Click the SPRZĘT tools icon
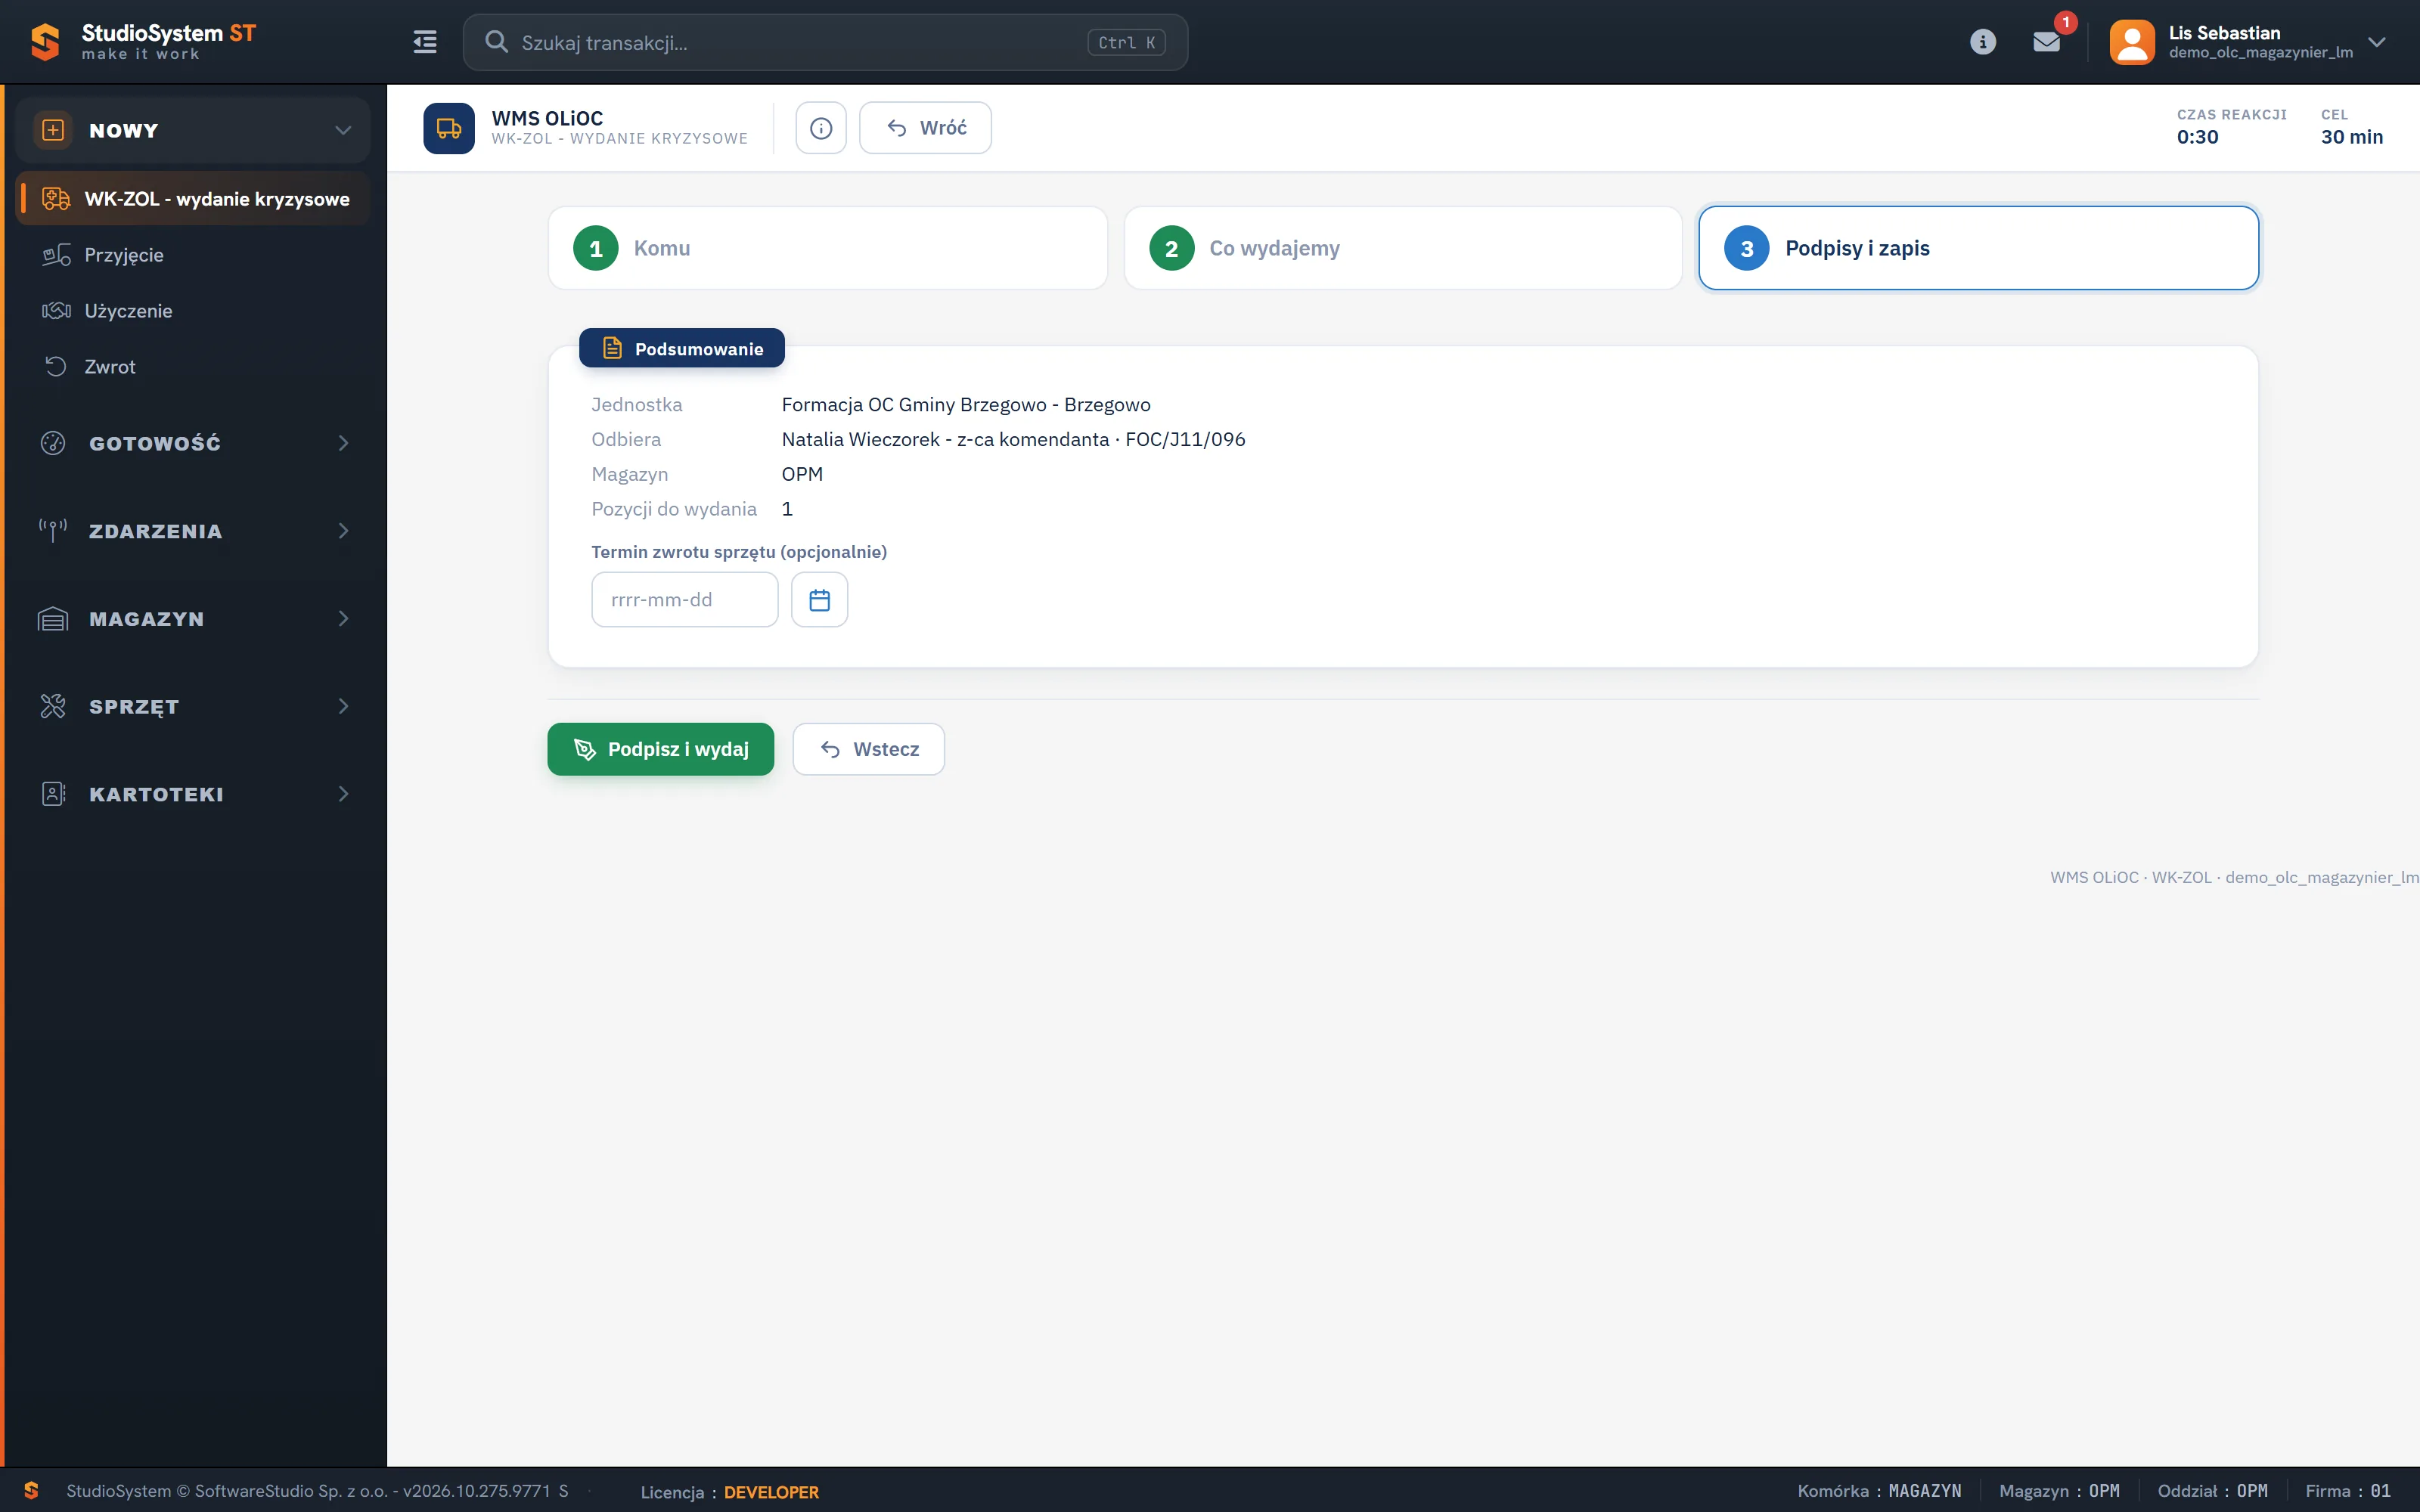The width and height of the screenshot is (2420, 1512). (x=53, y=706)
